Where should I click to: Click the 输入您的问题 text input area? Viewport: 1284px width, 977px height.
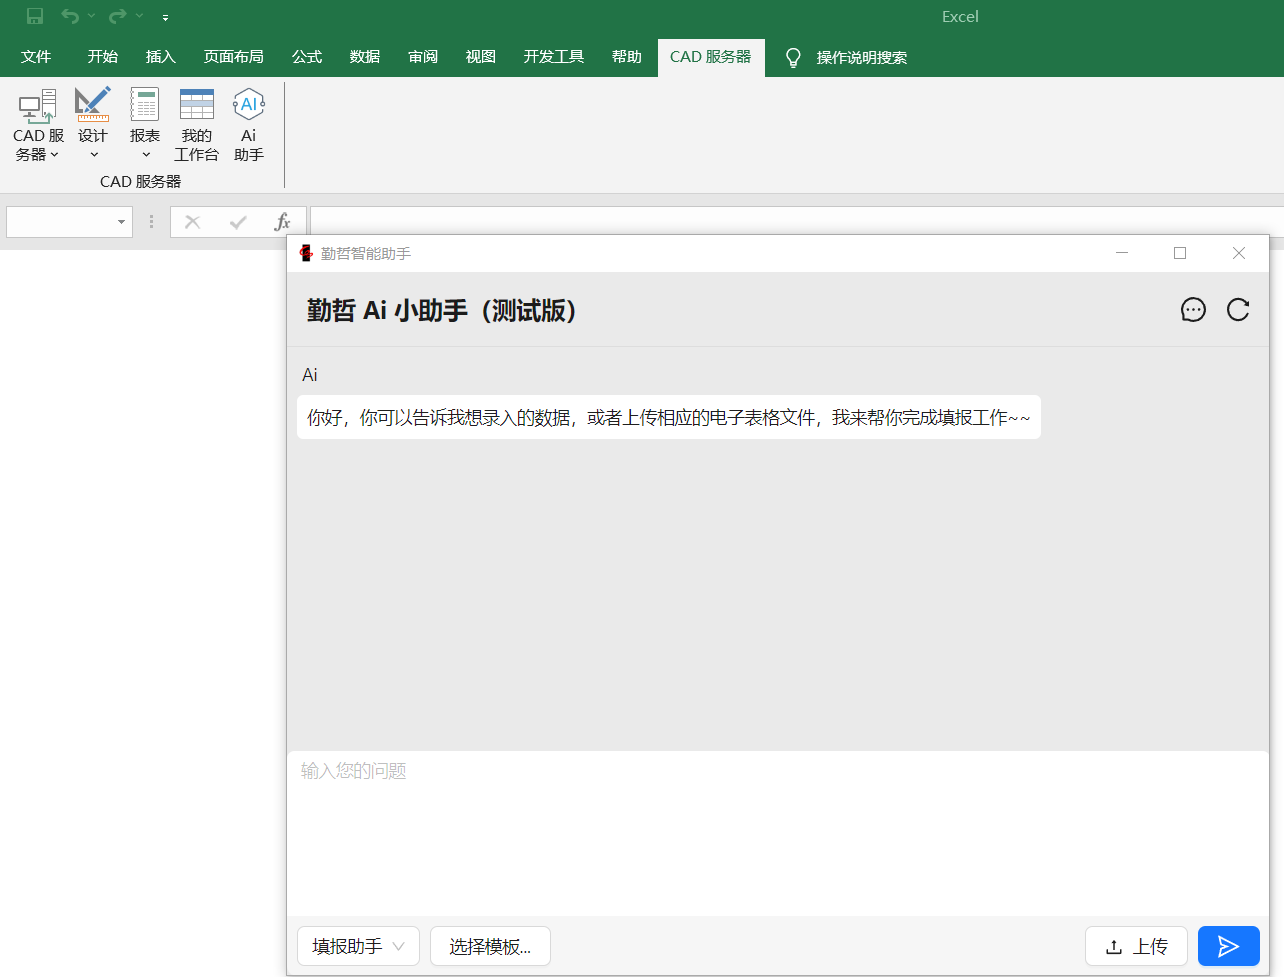(x=777, y=830)
